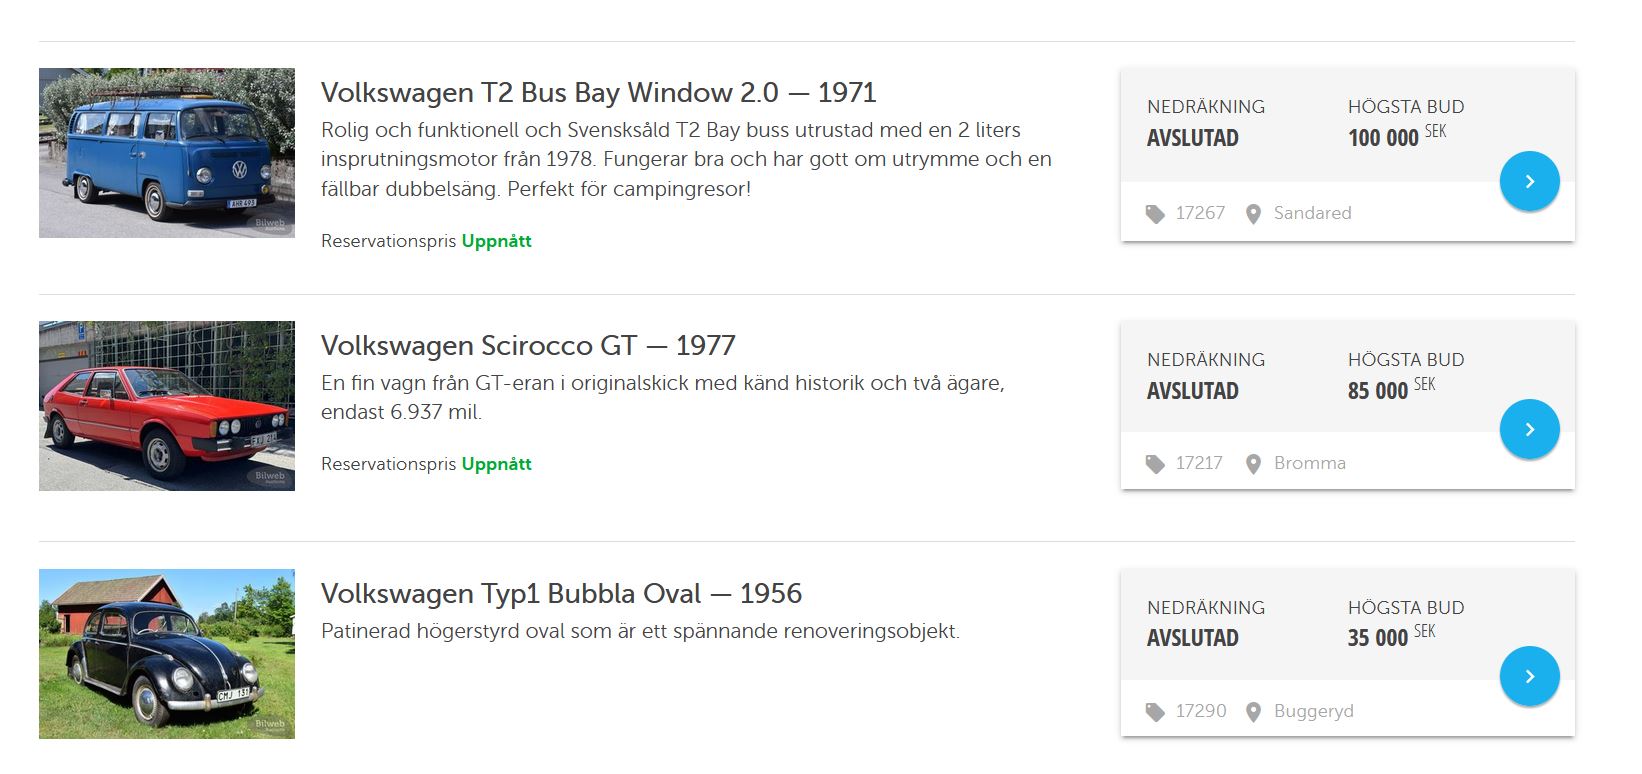The width and height of the screenshot is (1642, 774).
Task: Click the location pin next to Buggeryd
Action: [x=1253, y=712]
